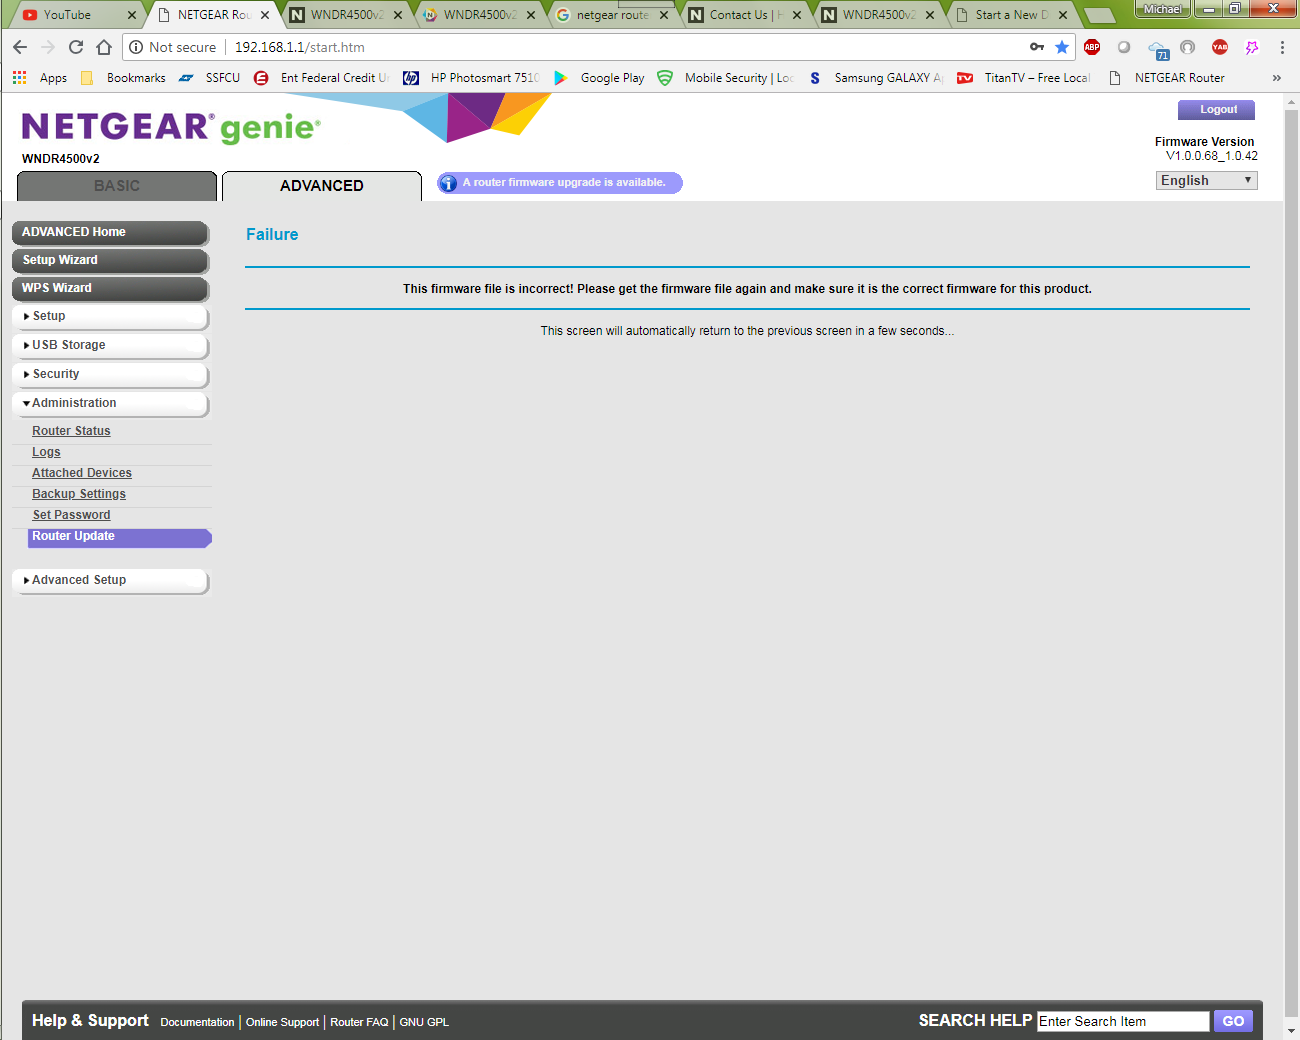1300x1040 pixels.
Task: Close the YouTube tab
Action: 131,15
